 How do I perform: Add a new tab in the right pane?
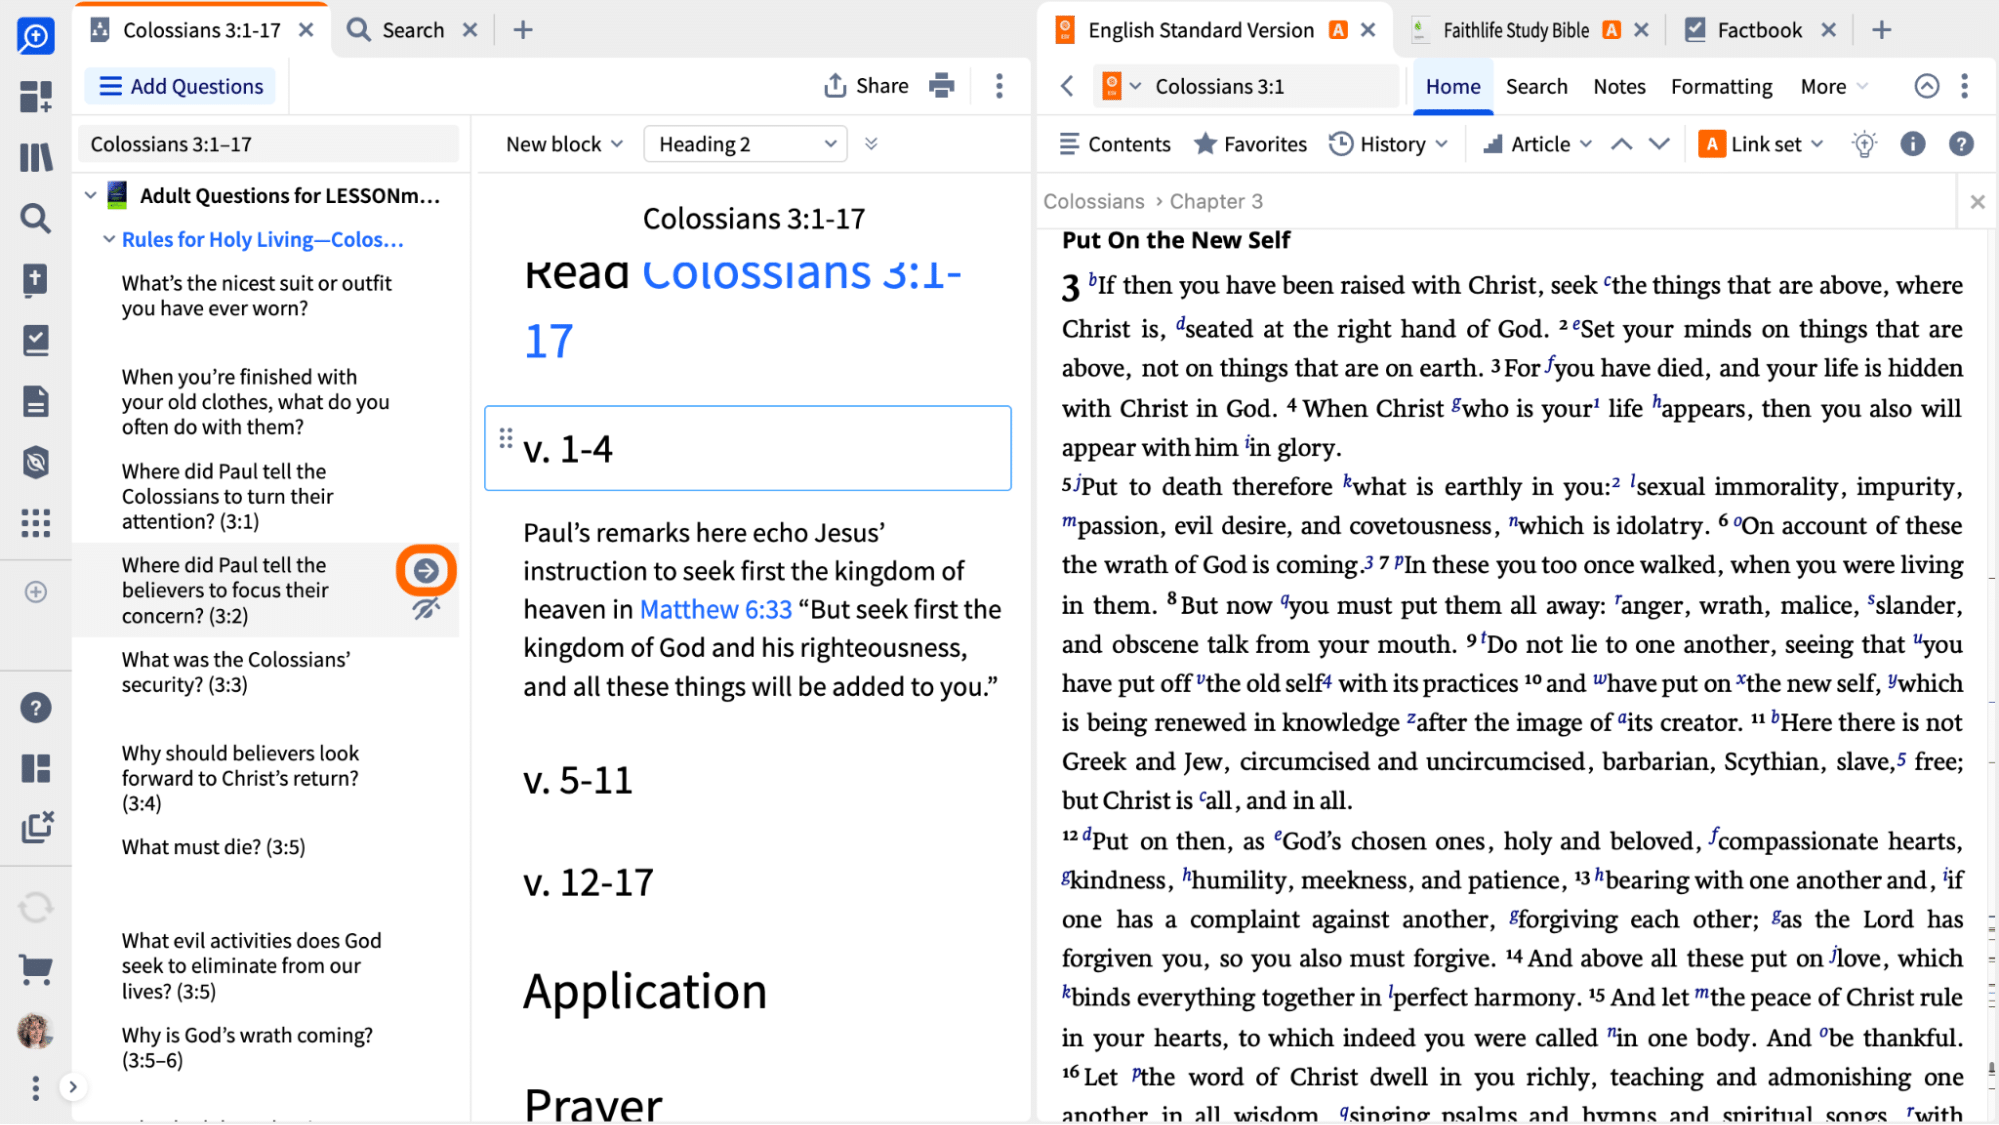click(1881, 30)
